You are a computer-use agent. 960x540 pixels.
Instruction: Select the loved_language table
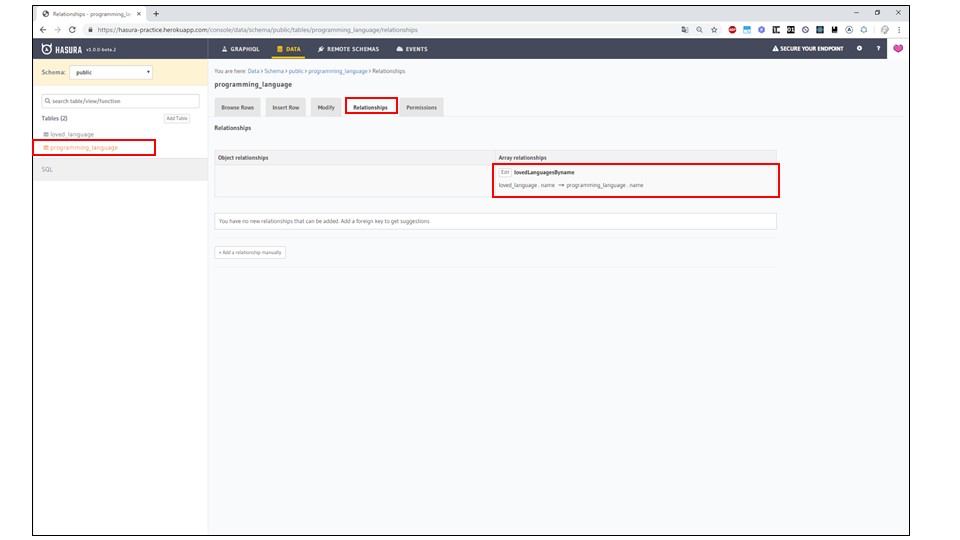pos(72,134)
